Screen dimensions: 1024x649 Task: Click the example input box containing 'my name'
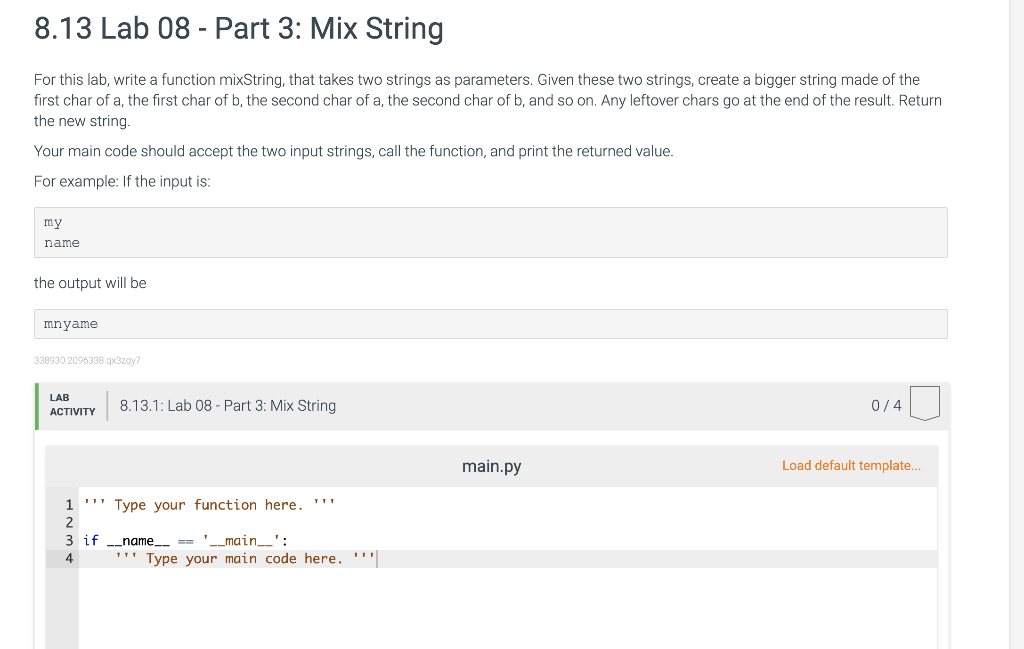coord(490,232)
